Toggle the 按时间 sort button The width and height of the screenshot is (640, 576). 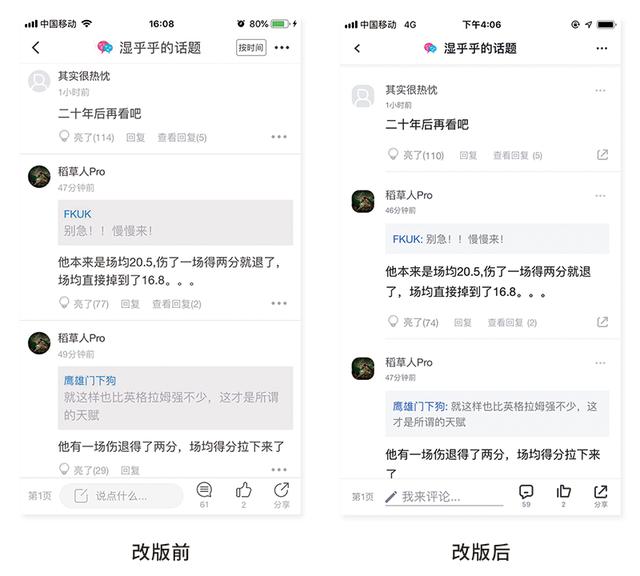point(251,48)
